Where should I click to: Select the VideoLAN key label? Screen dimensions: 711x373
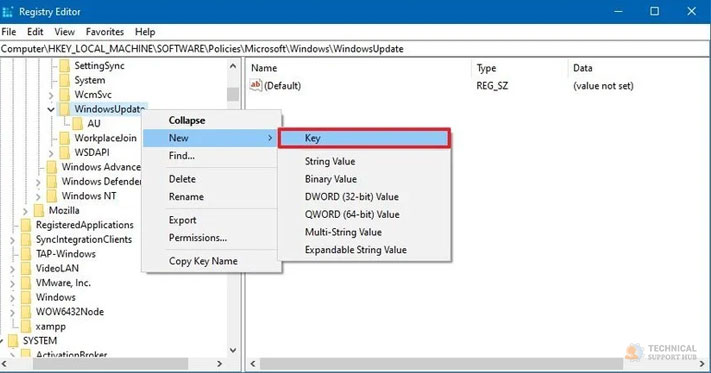coord(57,268)
